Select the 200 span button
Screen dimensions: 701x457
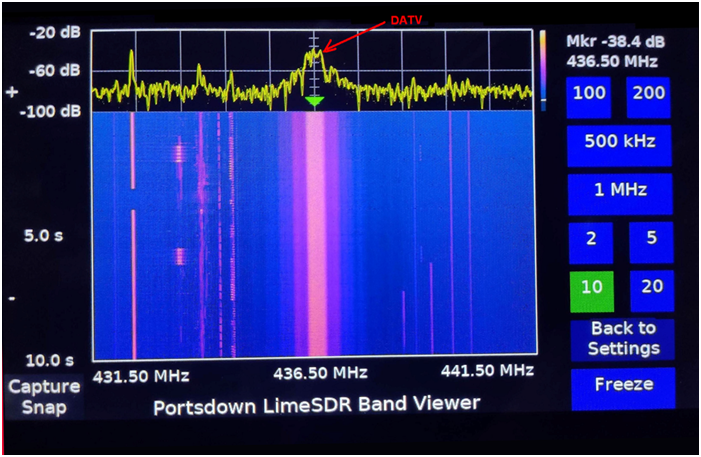tap(650, 95)
